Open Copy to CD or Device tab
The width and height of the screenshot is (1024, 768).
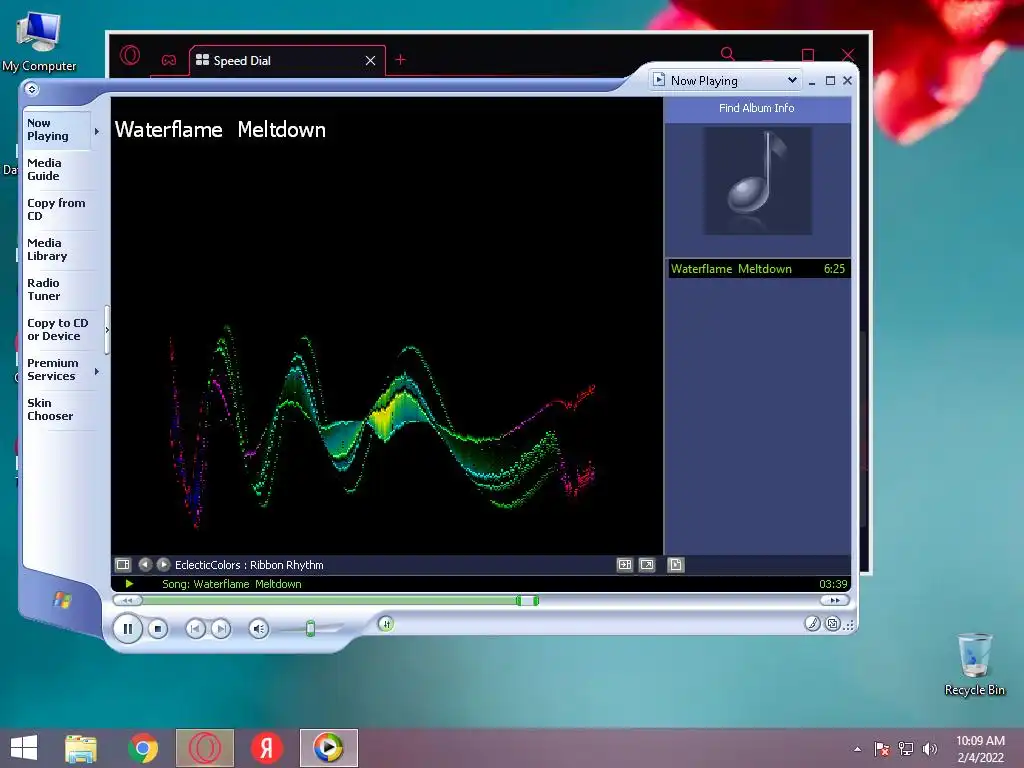click(60, 330)
